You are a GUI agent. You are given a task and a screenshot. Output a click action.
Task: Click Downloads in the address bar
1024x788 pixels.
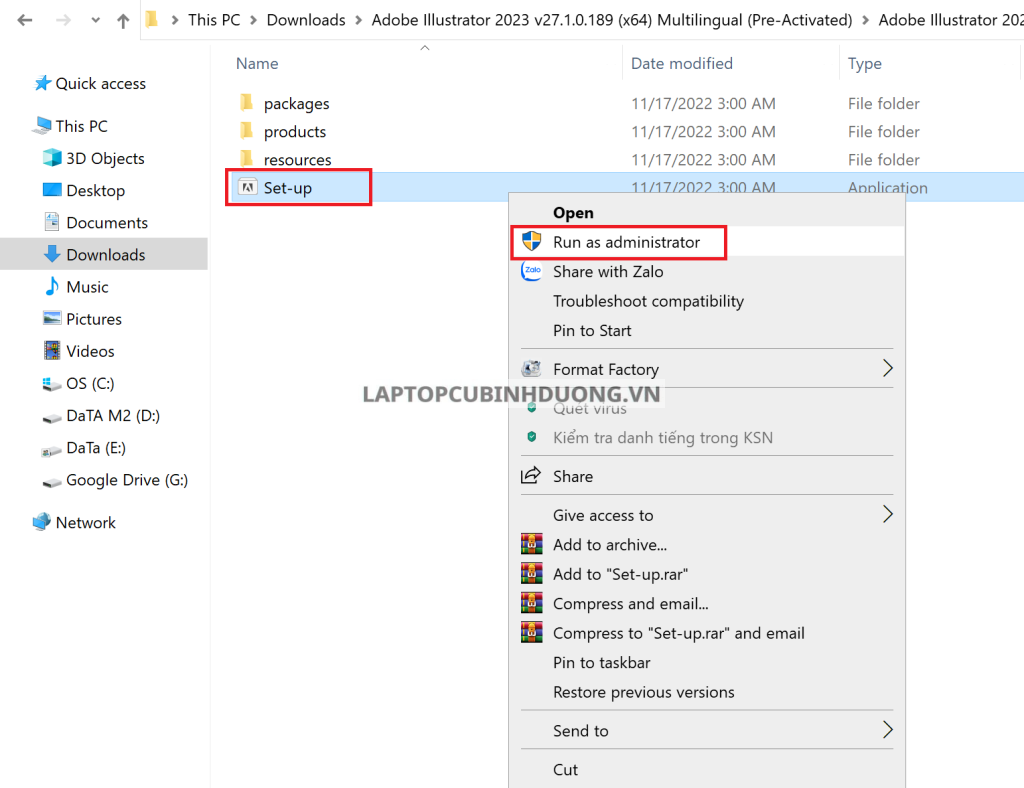click(x=306, y=20)
